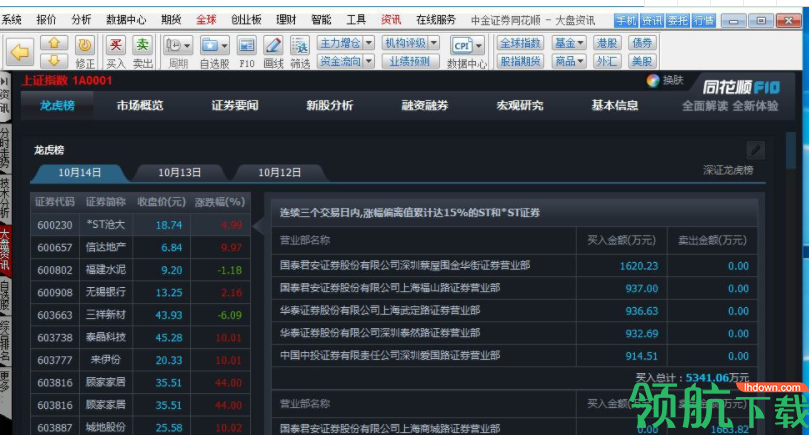Open the 筛选 stock filter icon
This screenshot has width=809, height=435.
(x=300, y=45)
